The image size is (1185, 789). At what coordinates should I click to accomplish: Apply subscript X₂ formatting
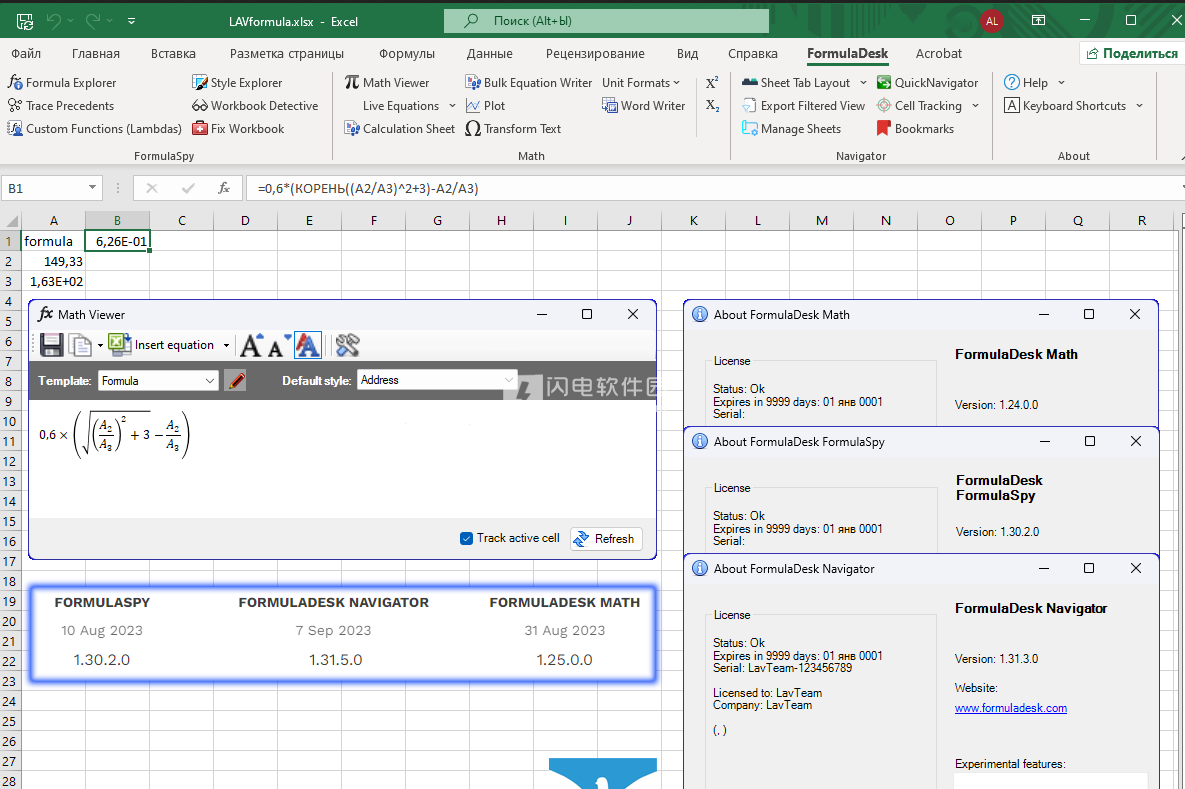click(x=712, y=106)
